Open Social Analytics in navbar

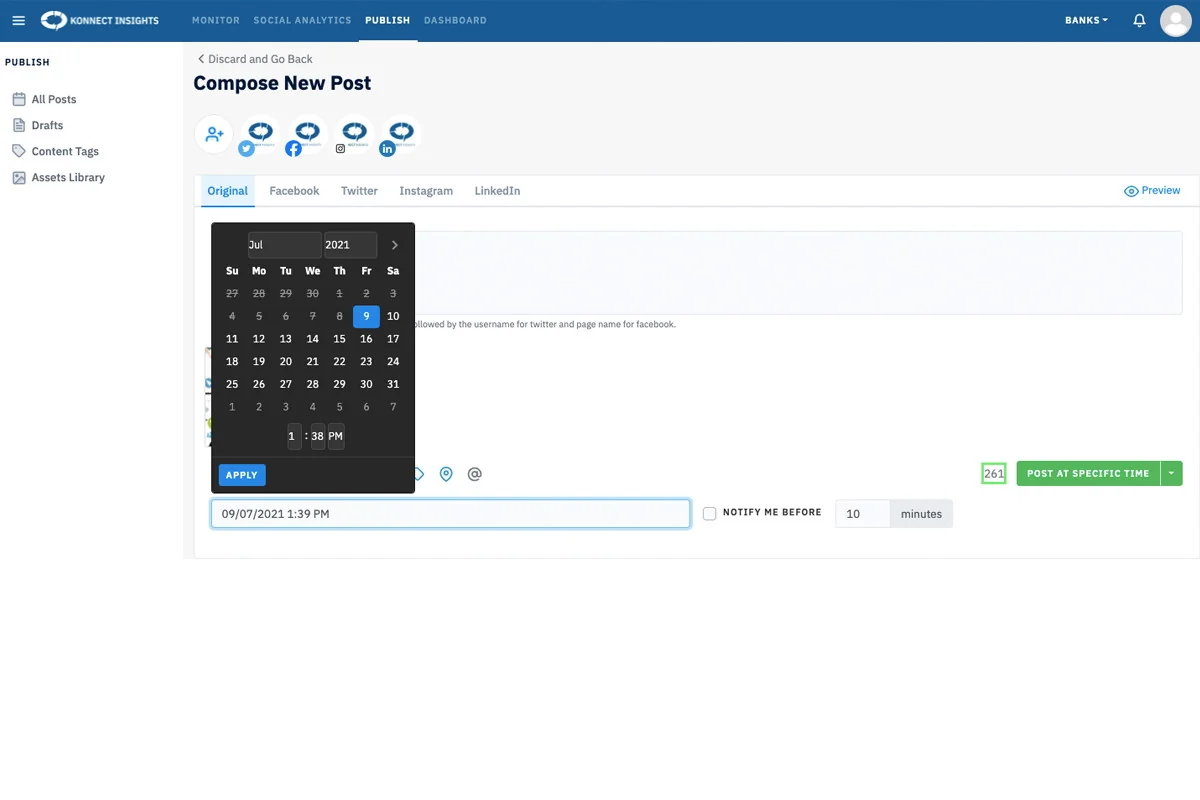[x=302, y=20]
